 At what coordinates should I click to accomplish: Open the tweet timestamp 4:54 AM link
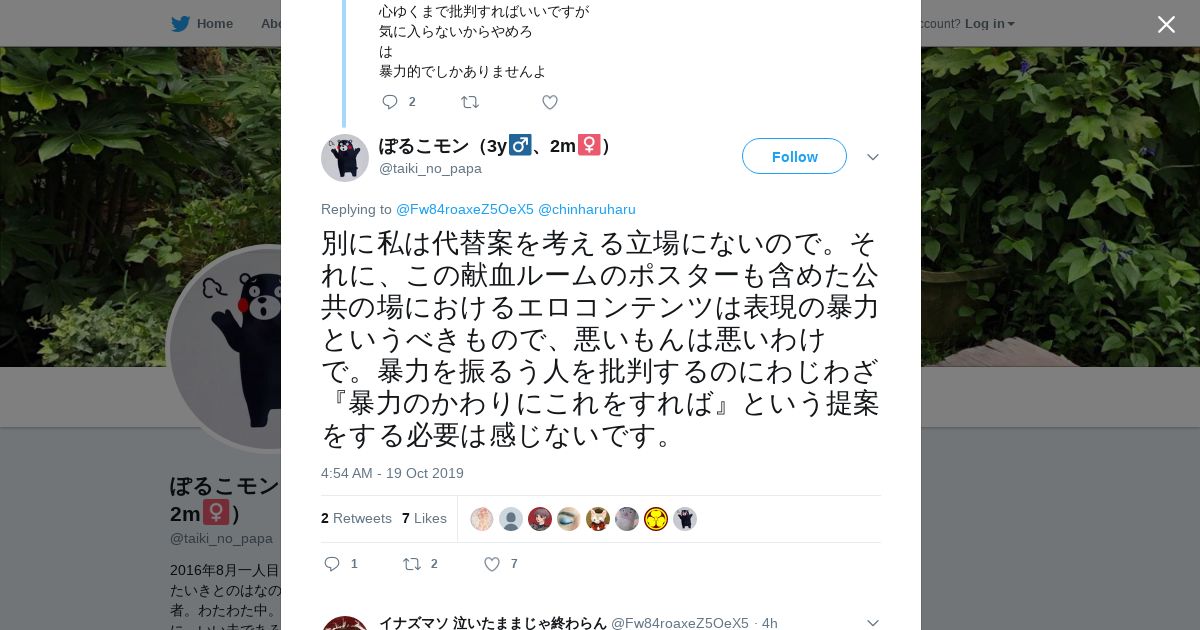coord(392,473)
